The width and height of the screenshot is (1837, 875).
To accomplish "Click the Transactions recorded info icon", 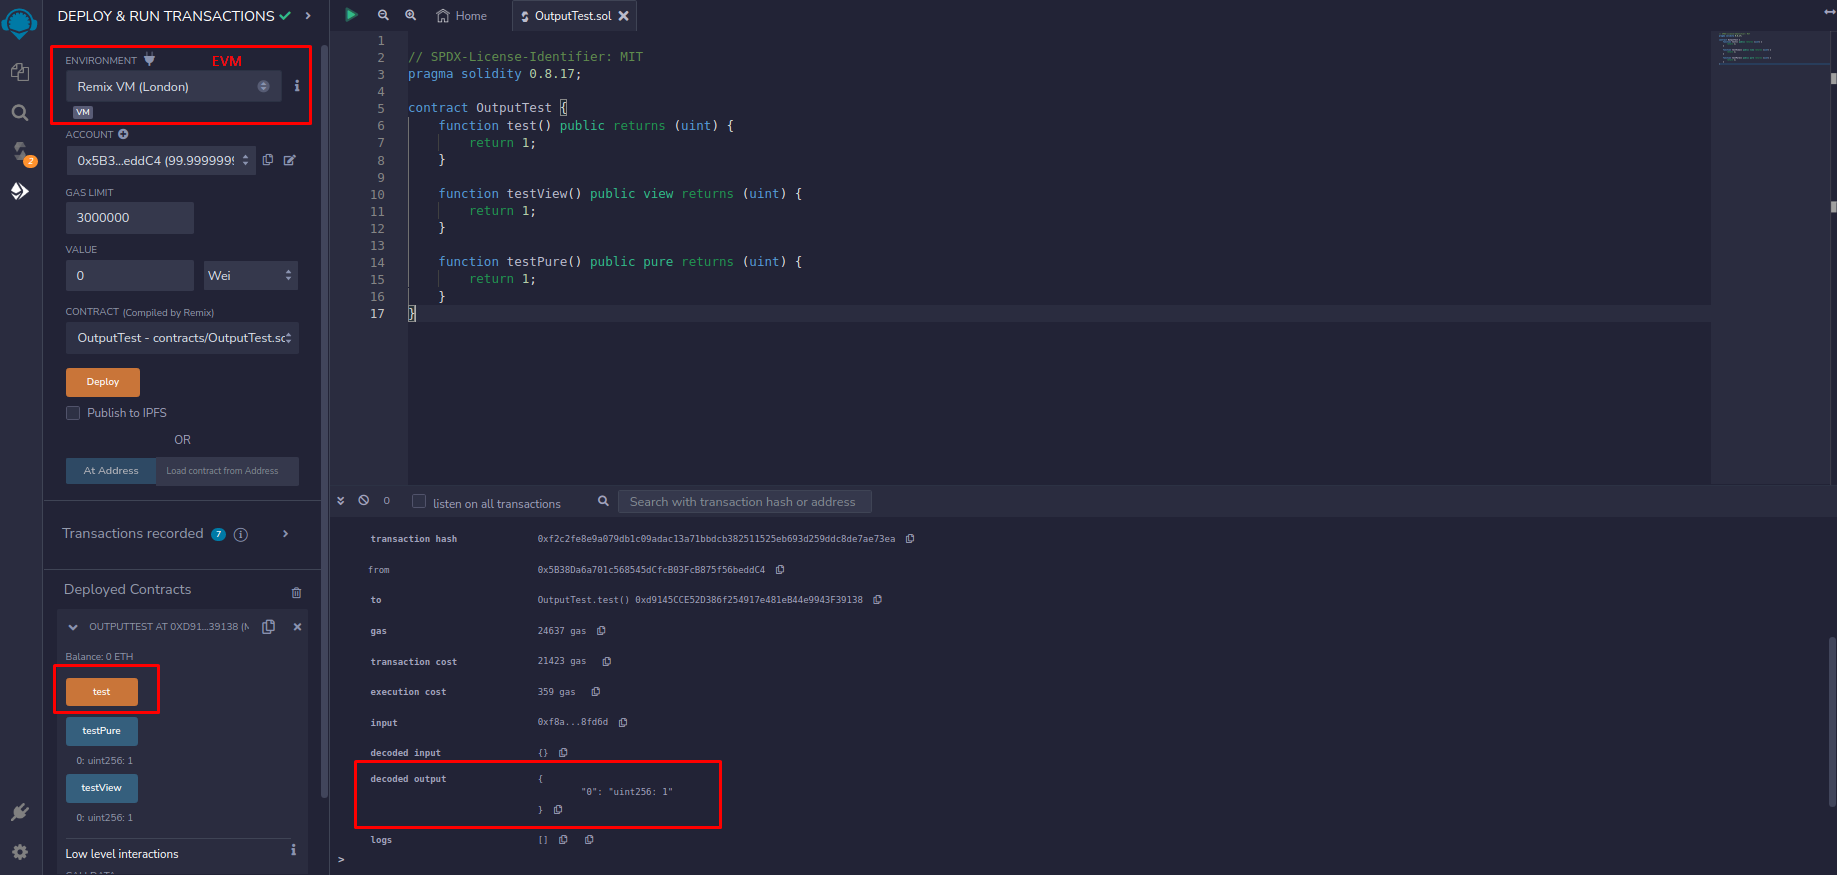I will [241, 535].
